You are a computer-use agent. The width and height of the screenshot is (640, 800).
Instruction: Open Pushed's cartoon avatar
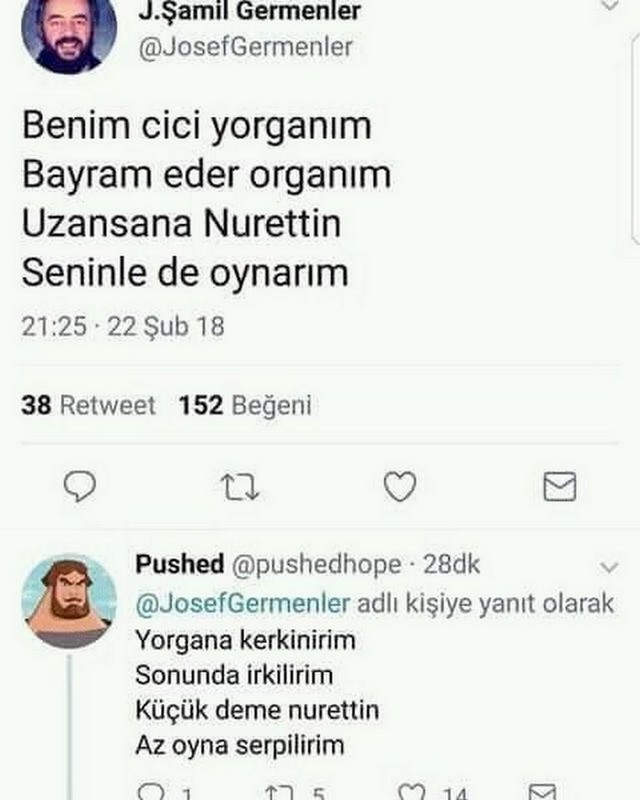(69, 602)
